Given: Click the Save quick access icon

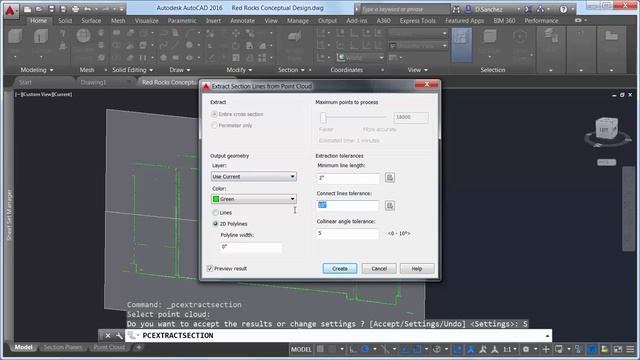Looking at the screenshot, I should 51,9.
